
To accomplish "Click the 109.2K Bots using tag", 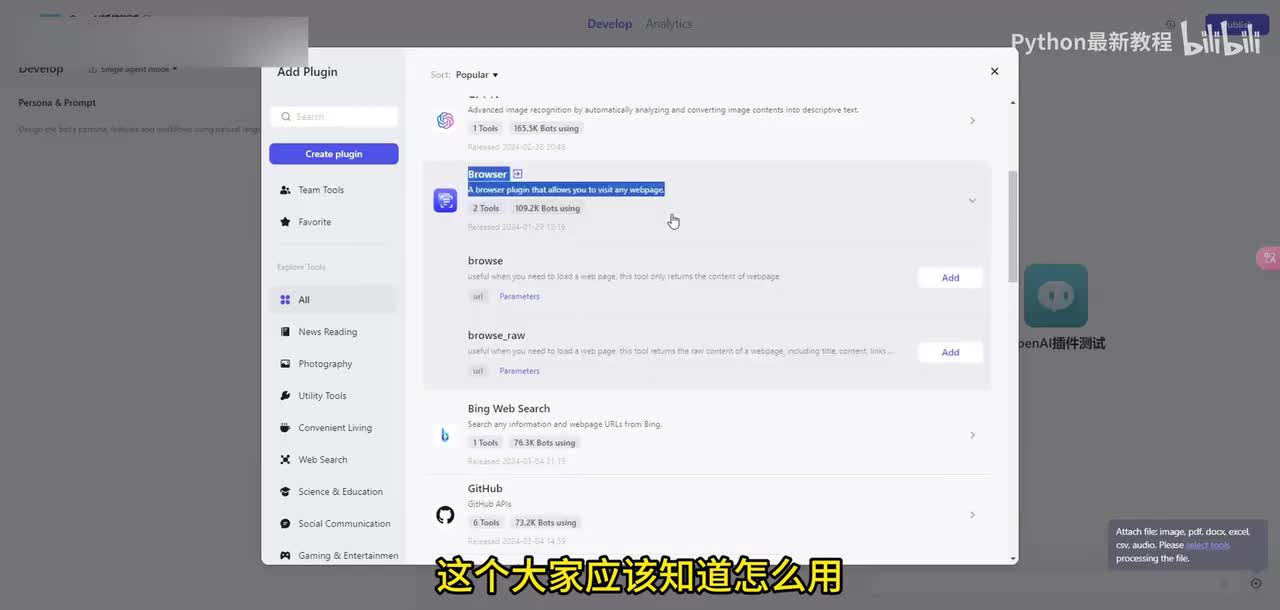I will (x=547, y=208).
